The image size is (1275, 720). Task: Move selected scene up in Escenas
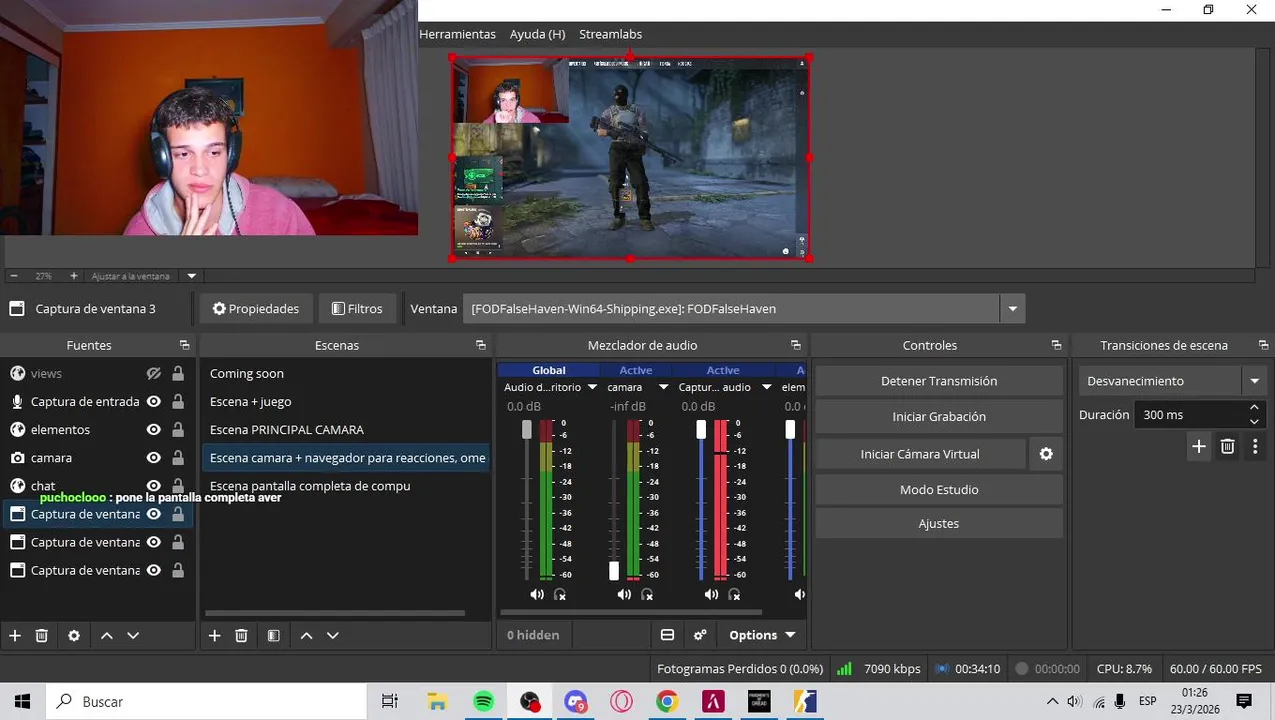coord(307,635)
